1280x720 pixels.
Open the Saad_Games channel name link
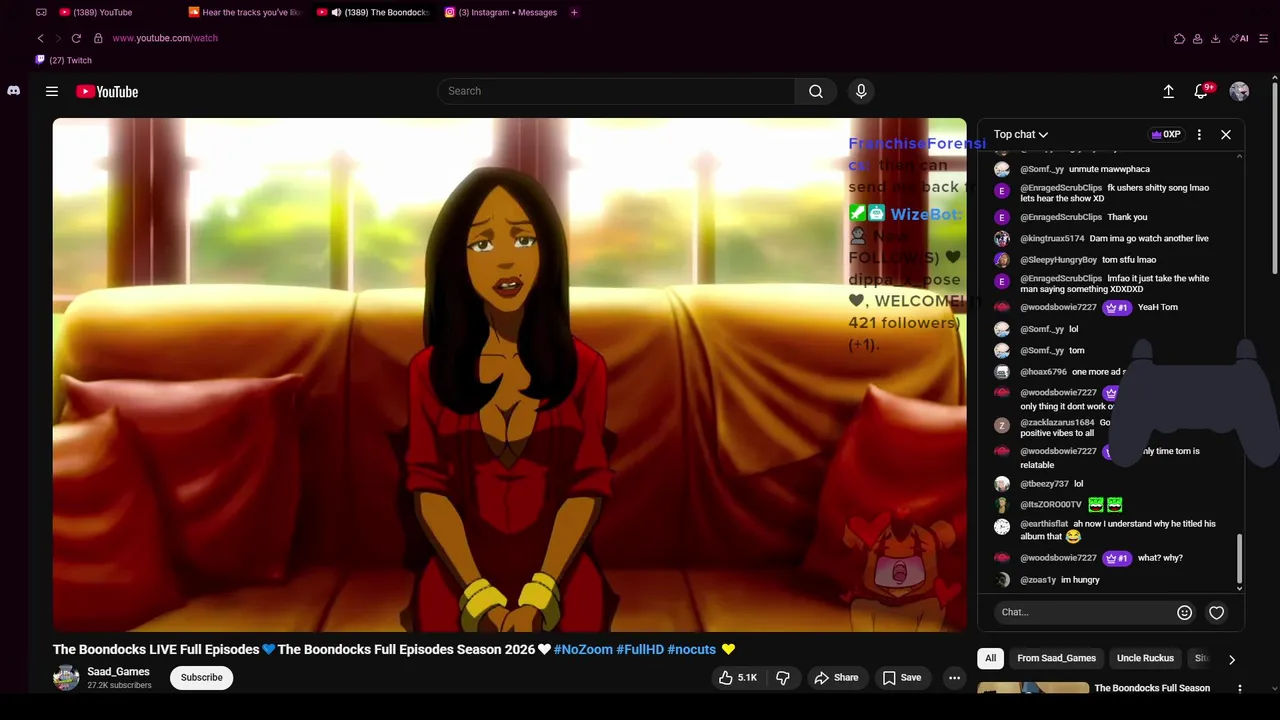(x=118, y=672)
